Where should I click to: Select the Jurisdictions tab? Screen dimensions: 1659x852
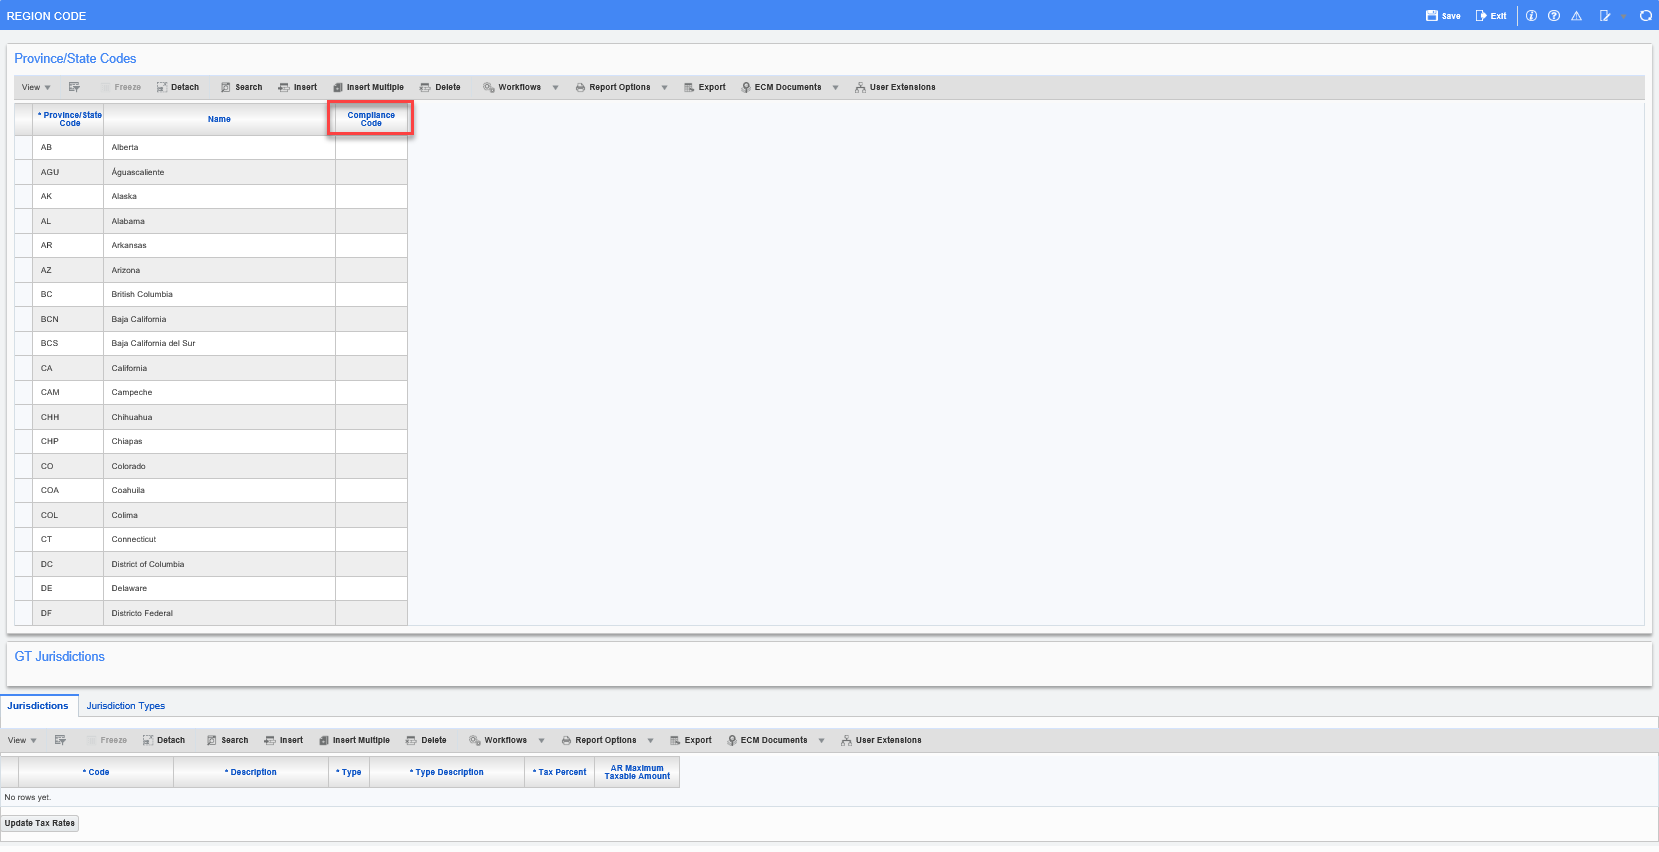[x=38, y=706]
